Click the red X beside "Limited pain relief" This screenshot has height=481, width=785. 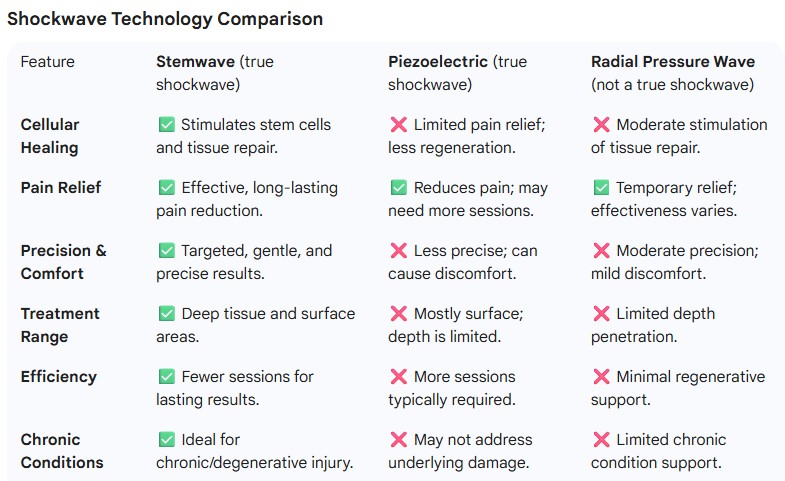point(398,125)
